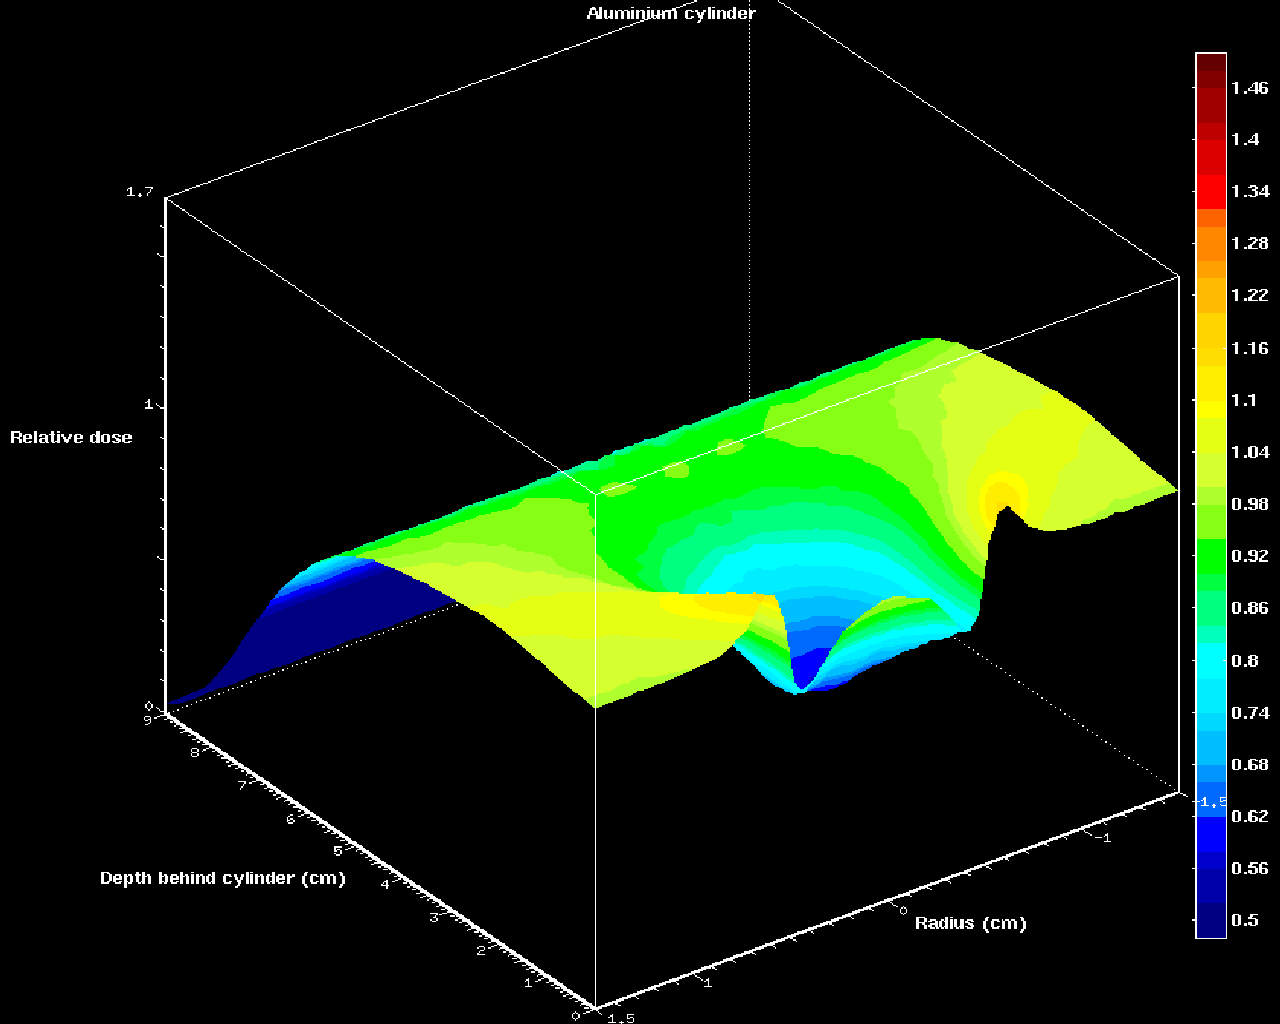This screenshot has height=1024, width=1280.
Task: Select the orange-yellow peak on the surface
Action: [x=1000, y=497]
